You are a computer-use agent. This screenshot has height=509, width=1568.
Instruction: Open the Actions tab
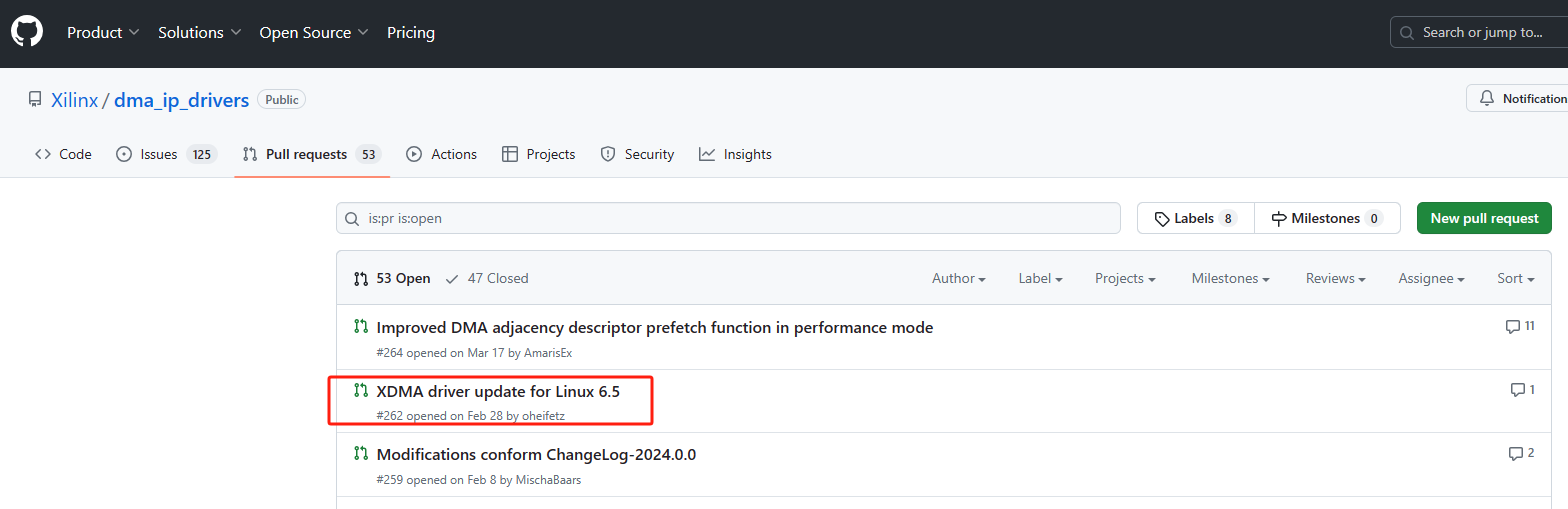[x=441, y=154]
